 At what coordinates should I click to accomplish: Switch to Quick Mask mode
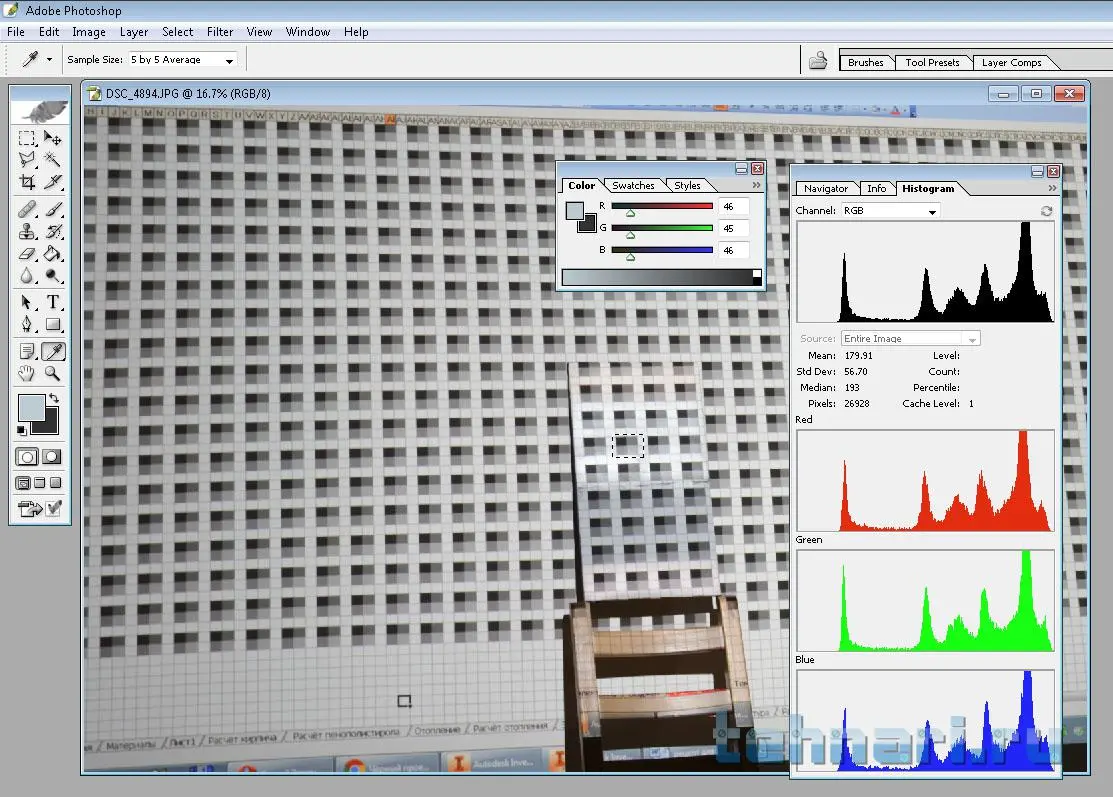52,456
